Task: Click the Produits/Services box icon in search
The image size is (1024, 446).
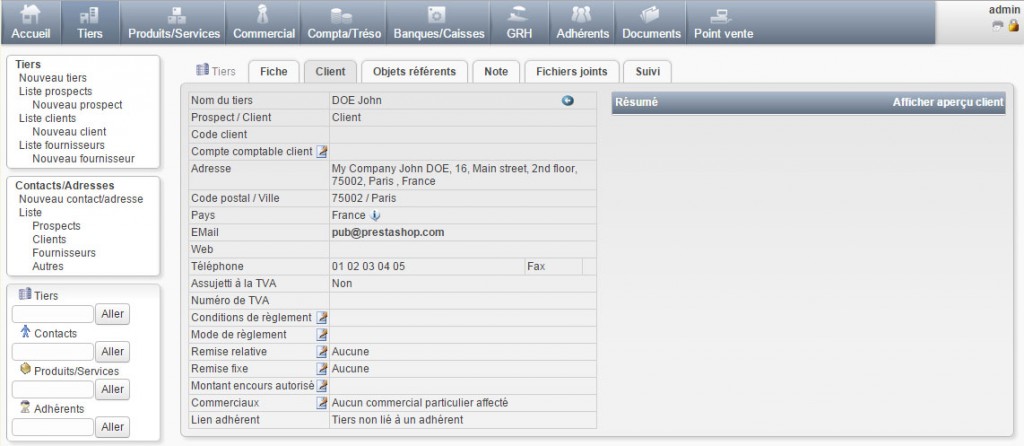Action: click(x=25, y=370)
